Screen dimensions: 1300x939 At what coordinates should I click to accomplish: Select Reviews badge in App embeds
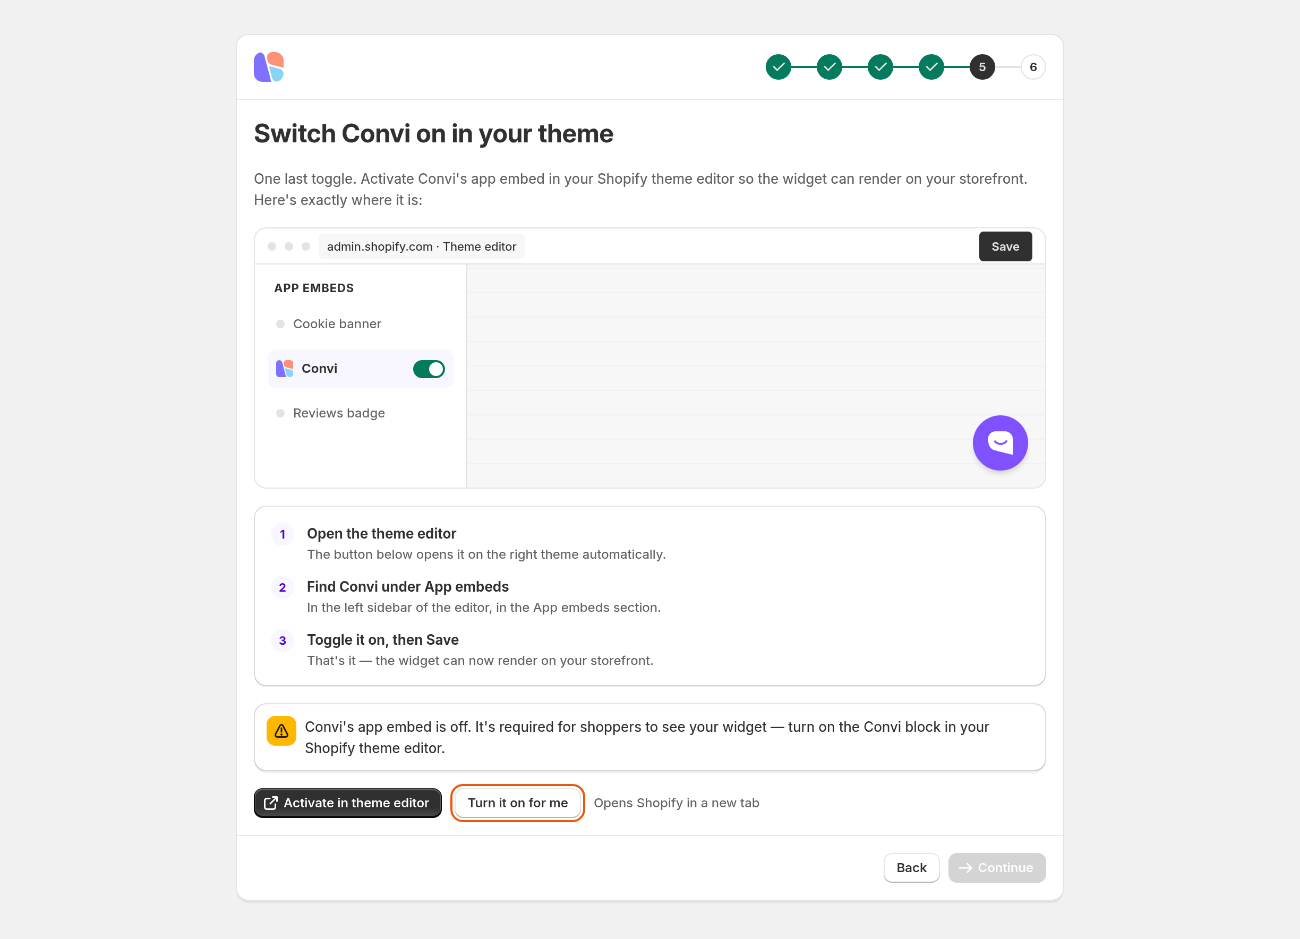pos(339,413)
